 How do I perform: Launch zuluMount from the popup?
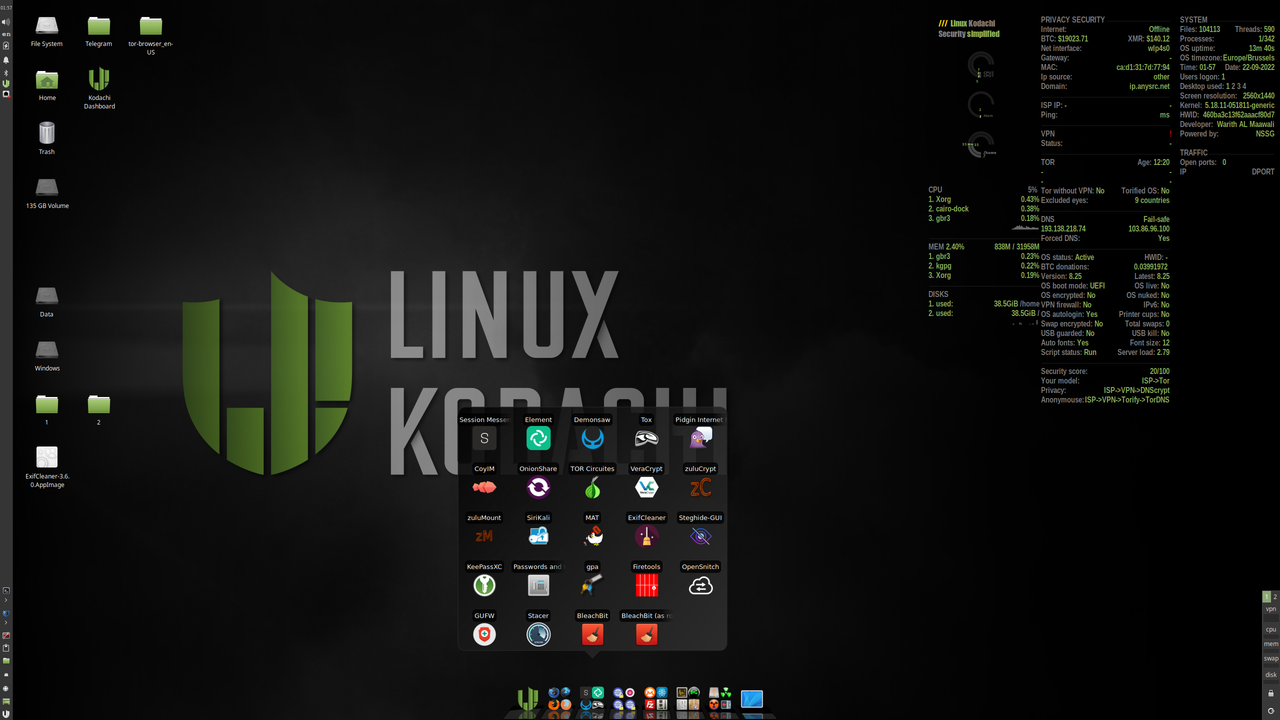484,536
